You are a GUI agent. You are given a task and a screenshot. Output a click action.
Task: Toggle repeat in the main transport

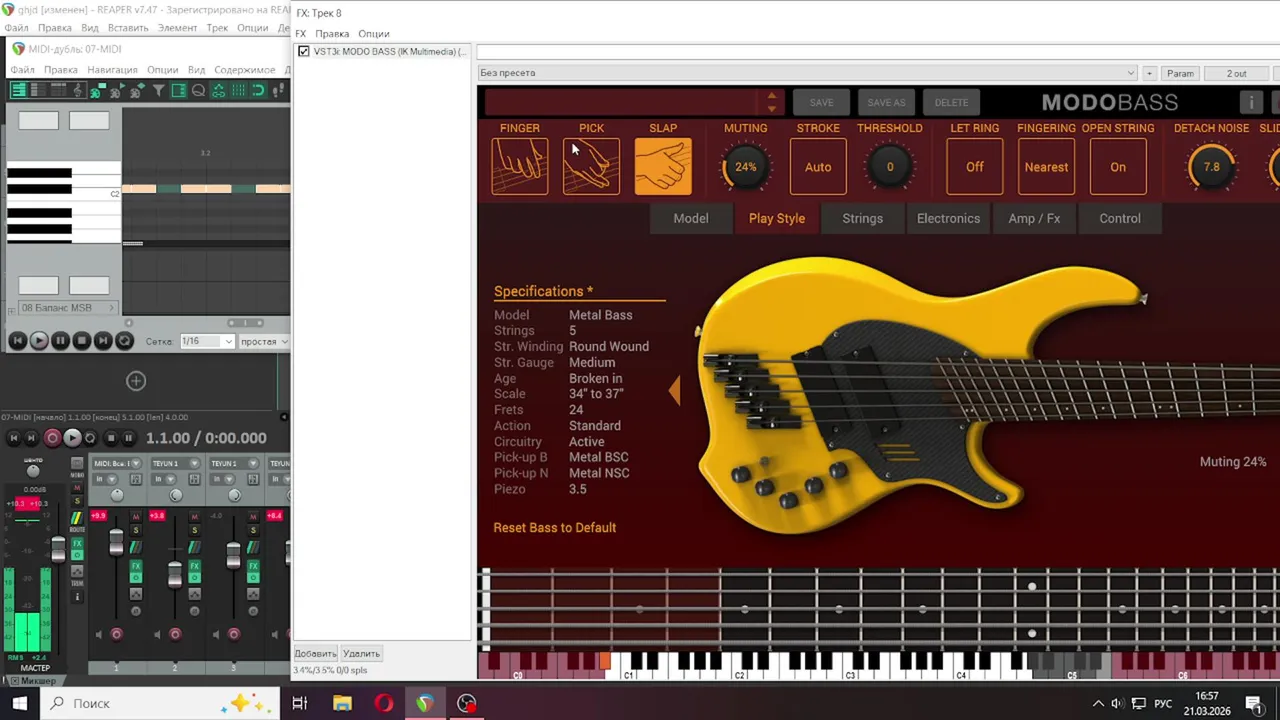pos(90,438)
